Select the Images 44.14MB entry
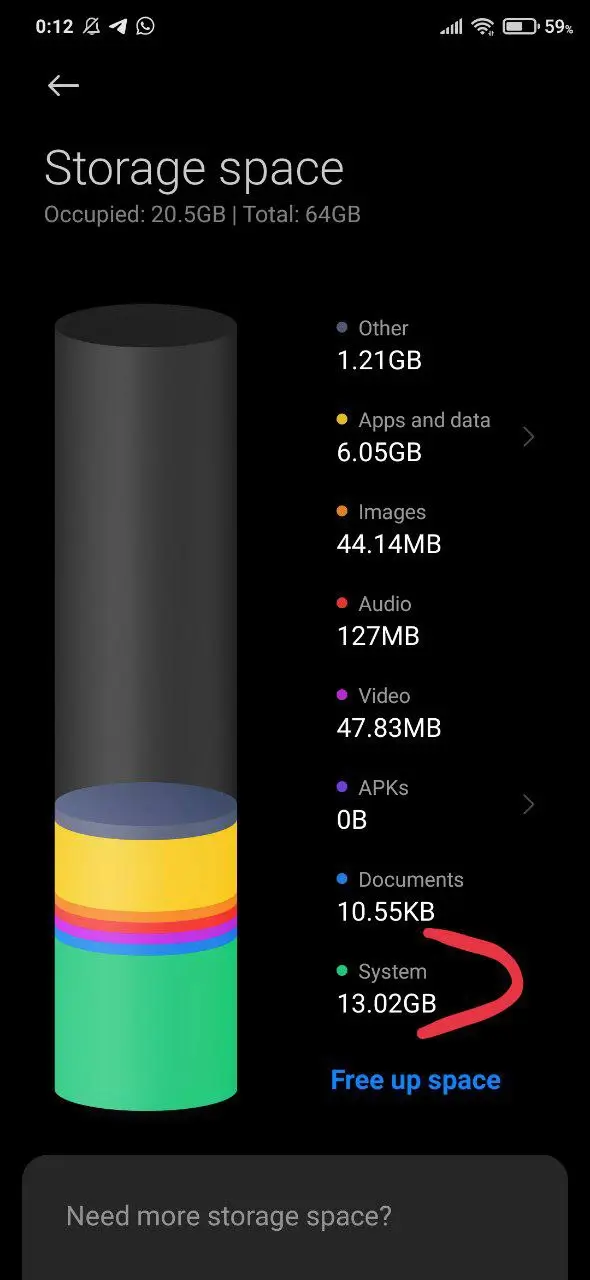This screenshot has width=590, height=1280. pos(390,528)
